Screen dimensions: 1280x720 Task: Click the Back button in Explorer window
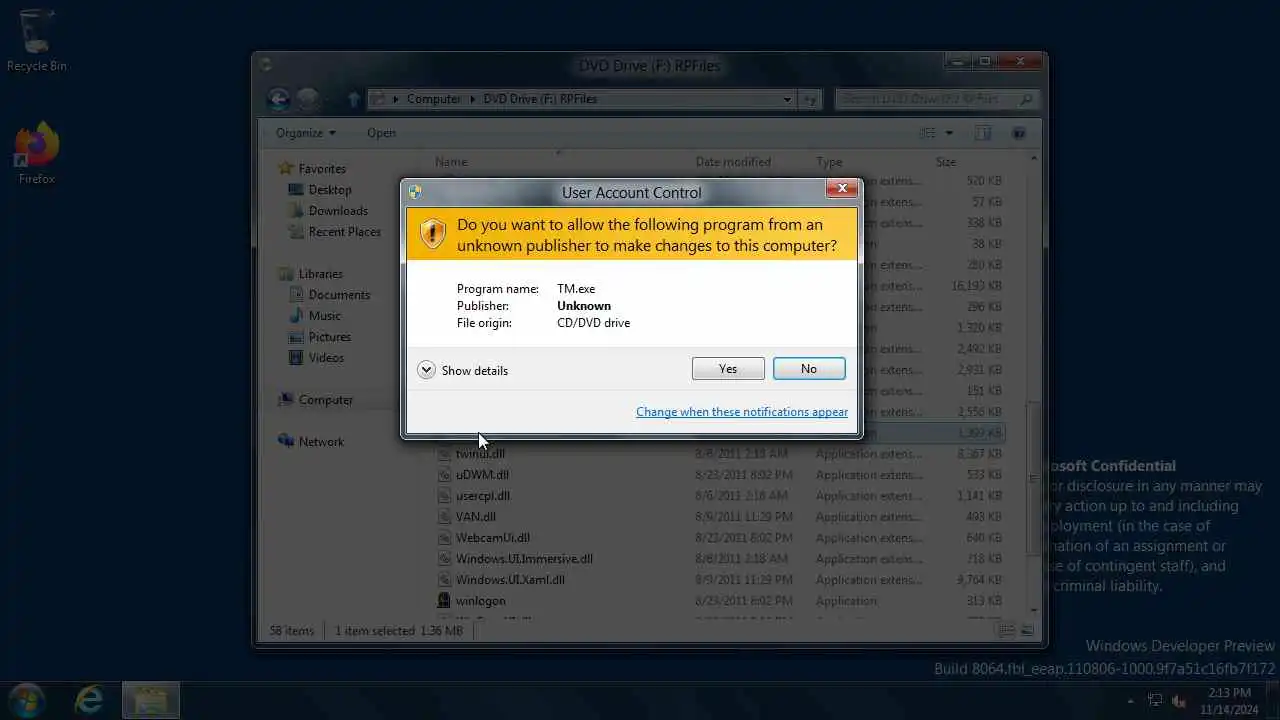pyautogui.click(x=279, y=98)
